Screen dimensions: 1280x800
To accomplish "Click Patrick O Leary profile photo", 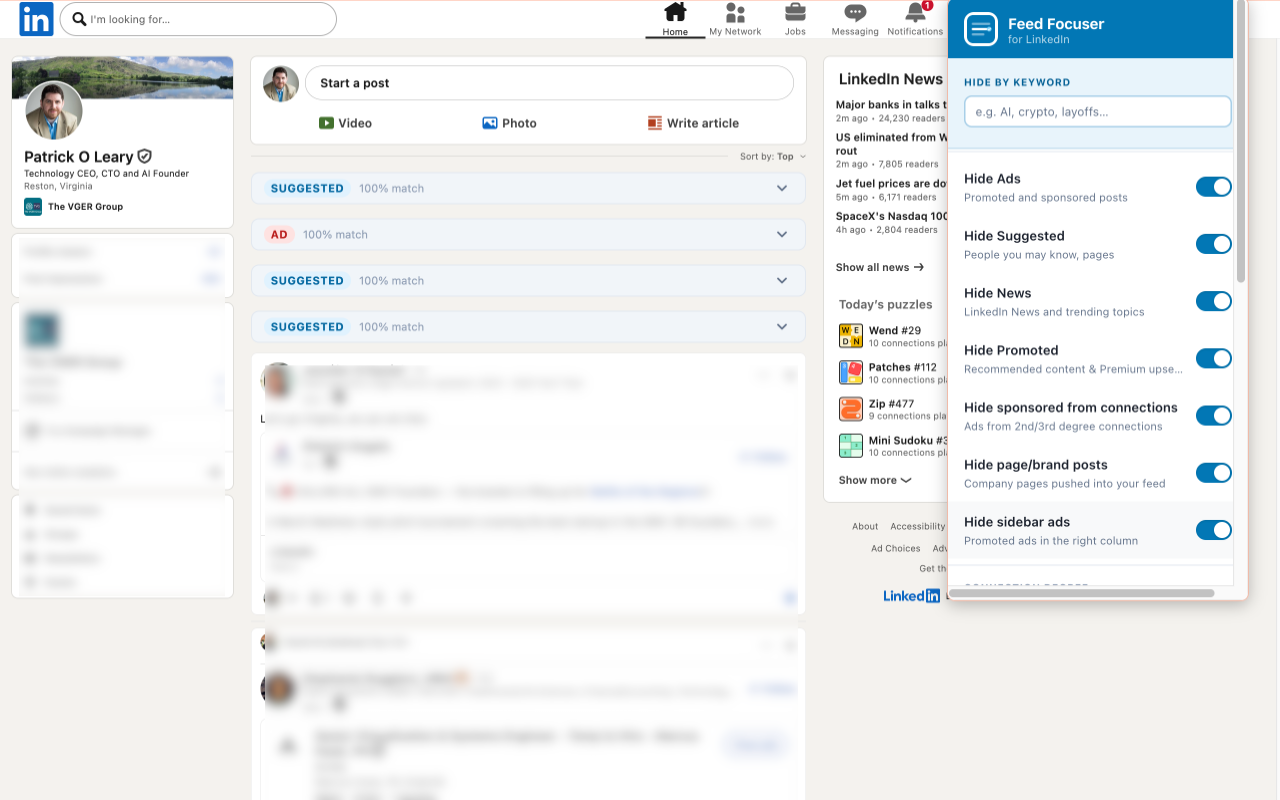I will pyautogui.click(x=54, y=110).
